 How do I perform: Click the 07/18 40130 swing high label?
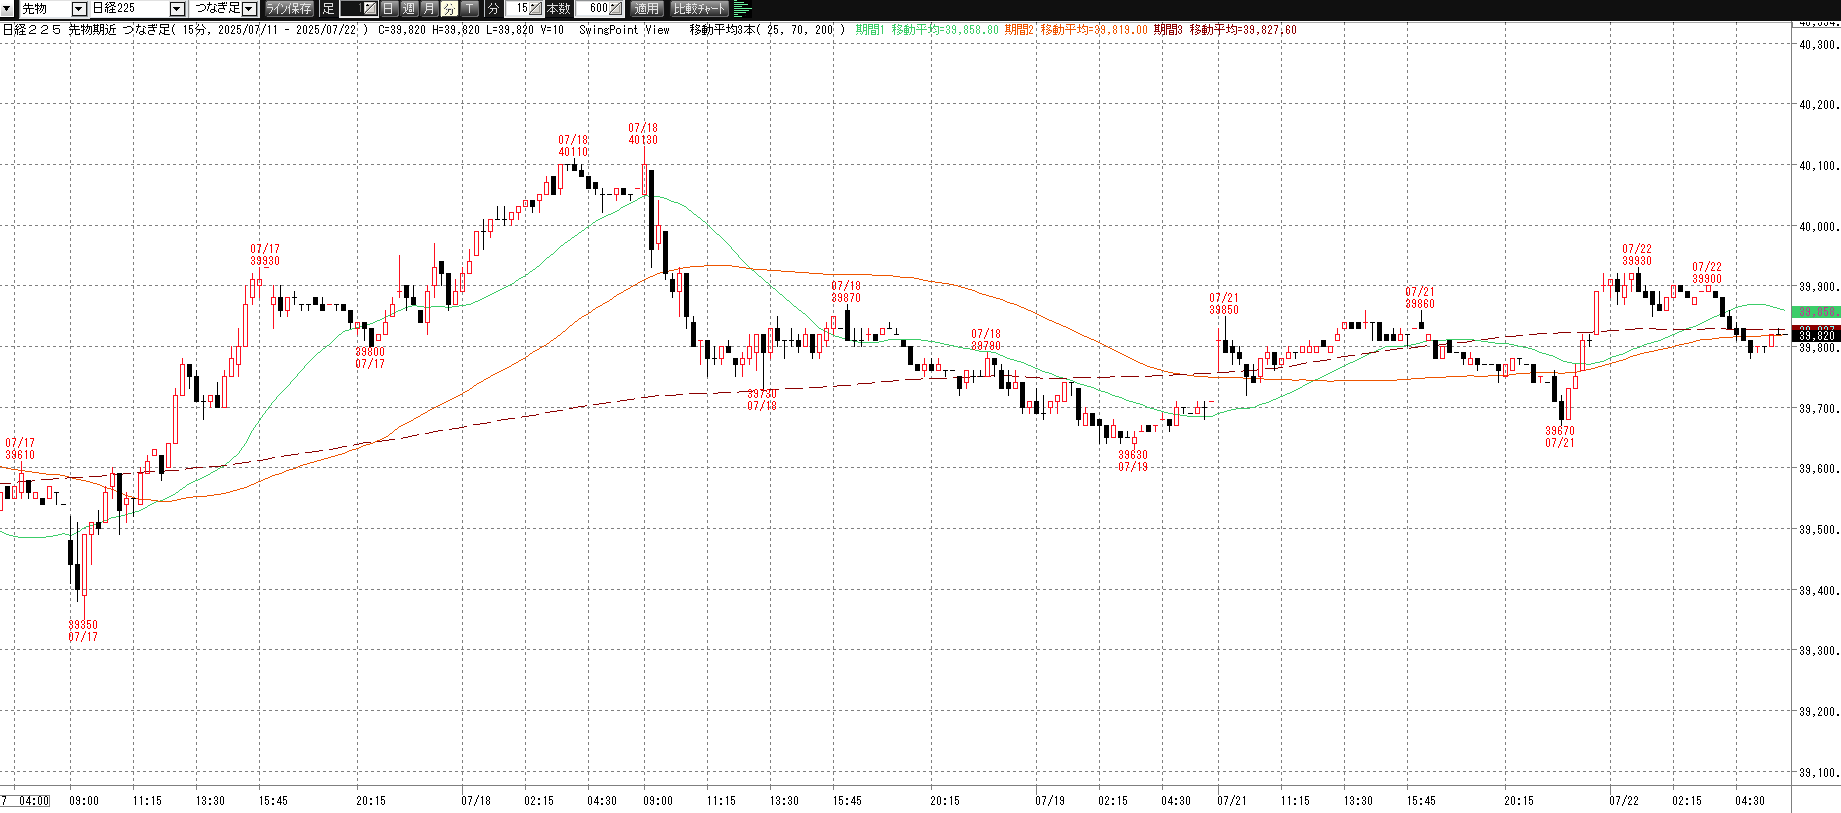(643, 134)
